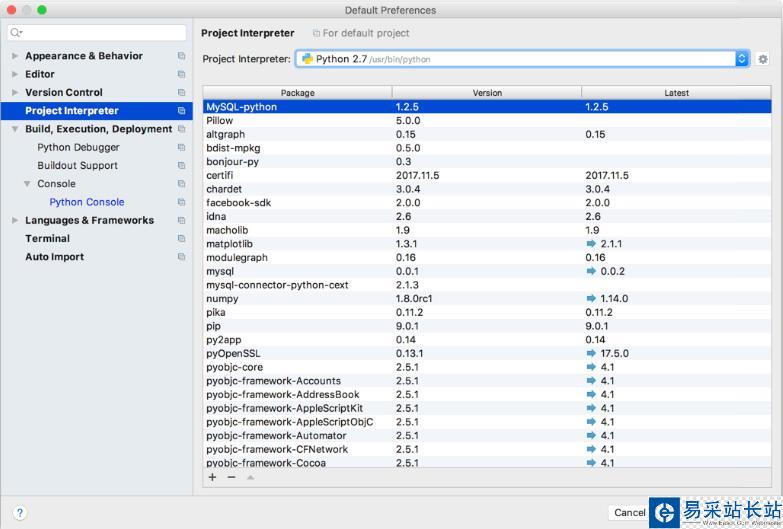
Task: Click the upgrade arrow icon for matplotlib
Action: (591, 243)
